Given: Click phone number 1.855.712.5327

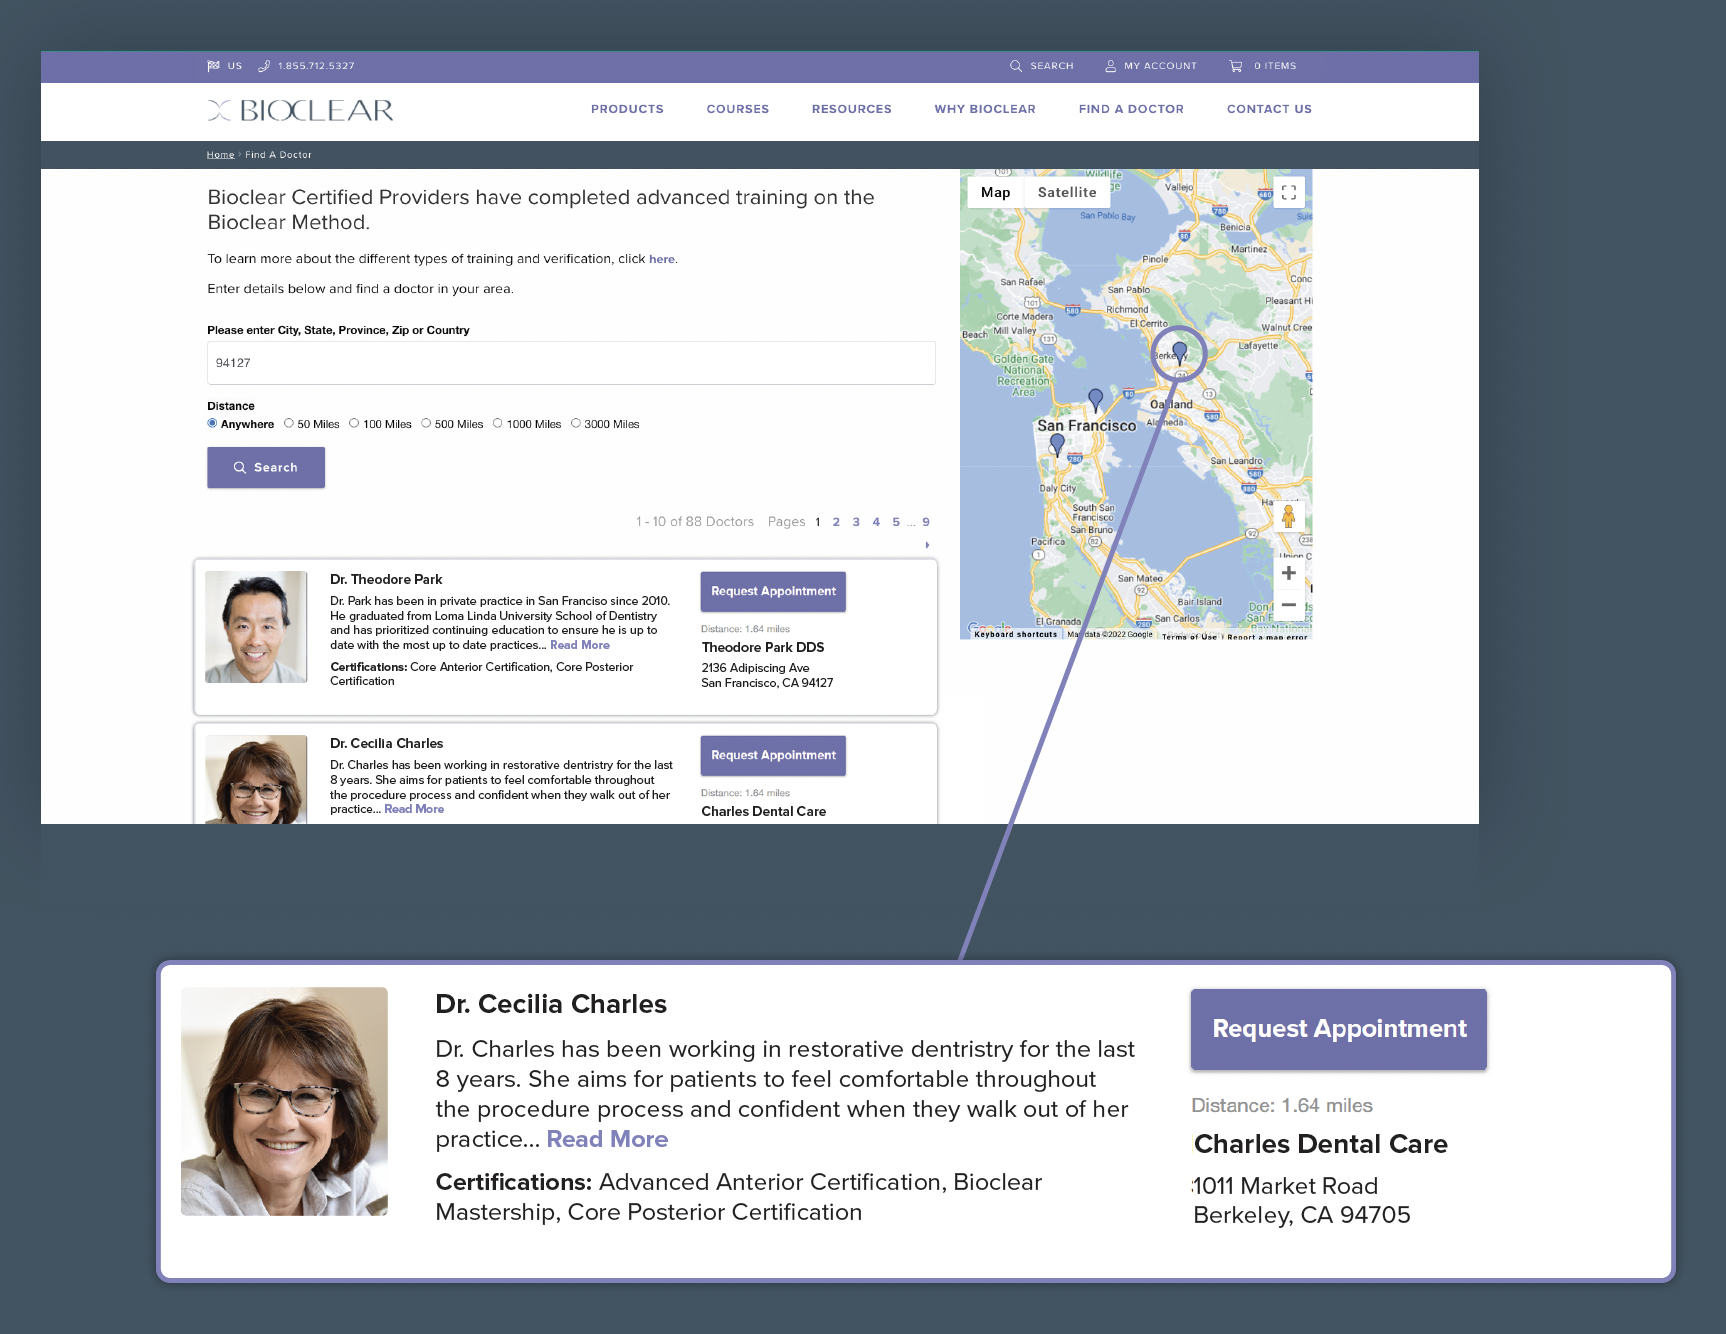Looking at the screenshot, I should [x=316, y=66].
